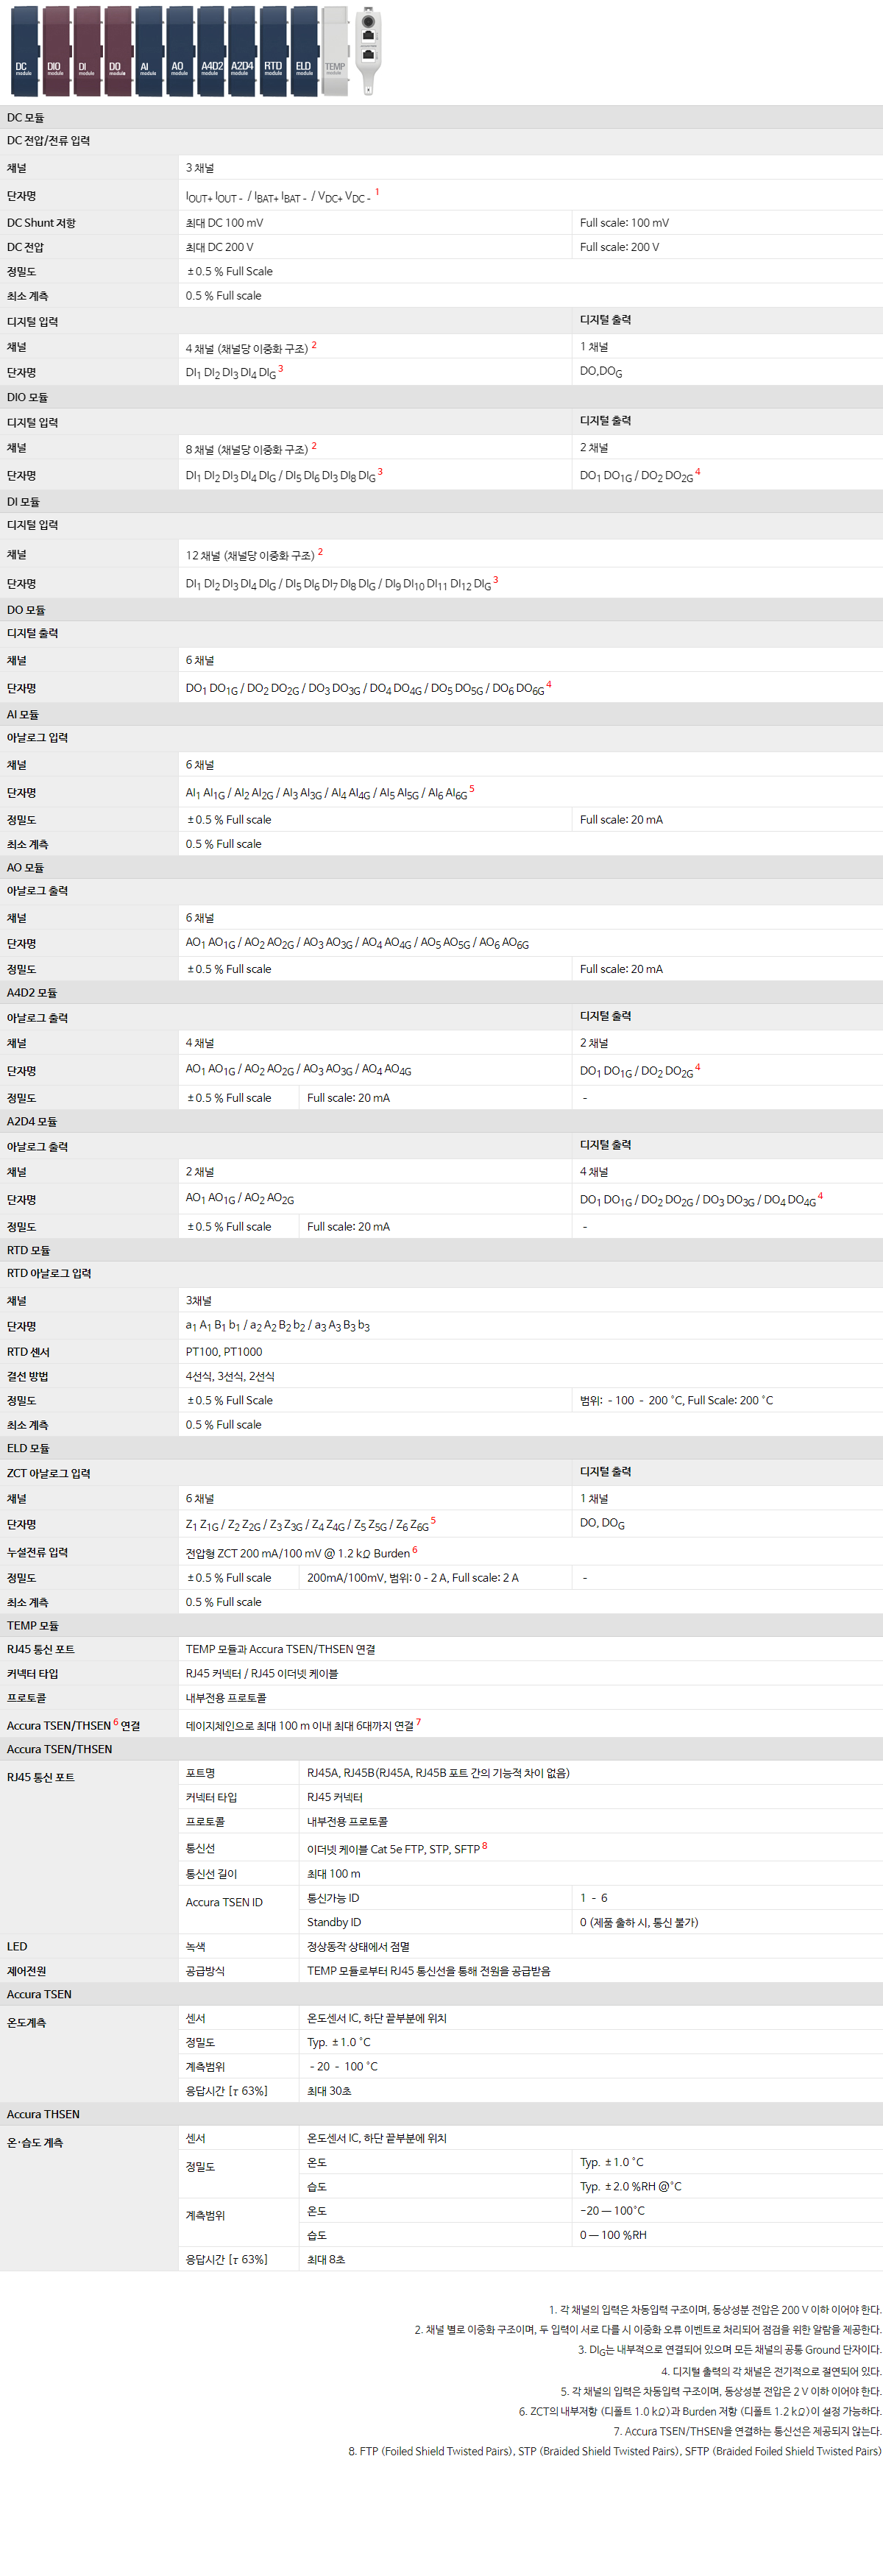The height and width of the screenshot is (2576, 883).
Task: Click the 'DC 모듈' section header
Action: tap(441, 117)
